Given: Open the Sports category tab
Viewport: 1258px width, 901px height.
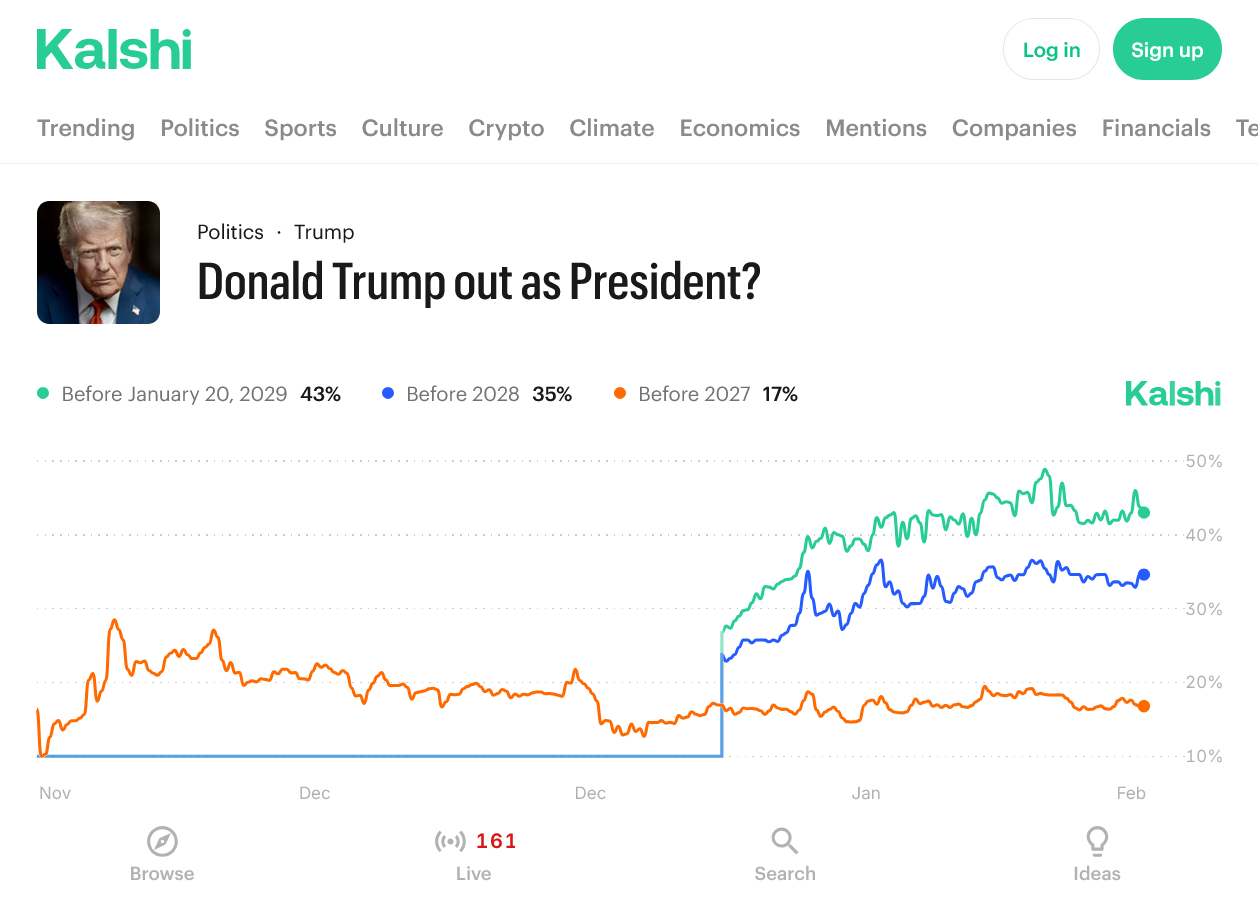Looking at the screenshot, I should click(x=300, y=128).
